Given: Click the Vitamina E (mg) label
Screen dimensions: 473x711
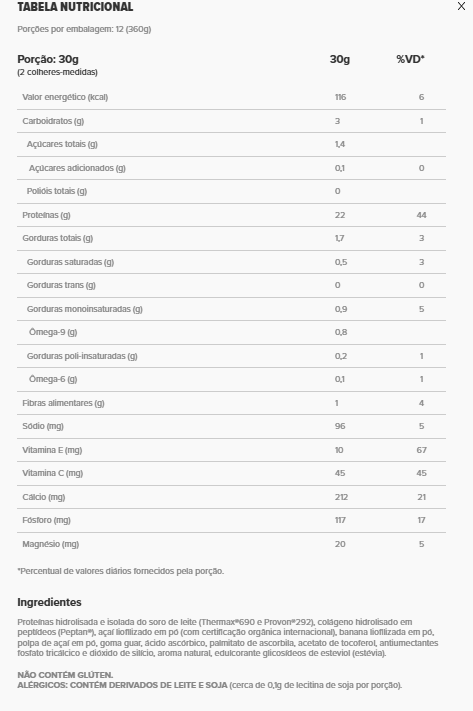Looking at the screenshot, I should [52, 450].
